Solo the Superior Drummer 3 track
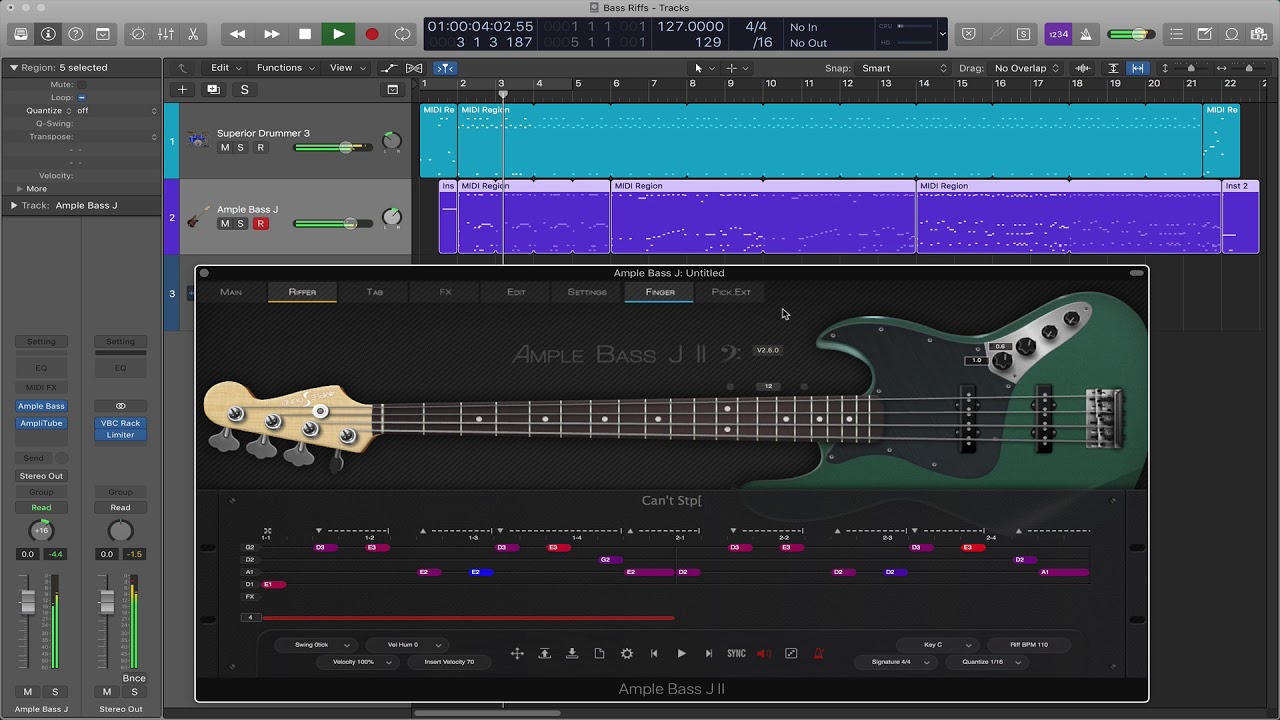This screenshot has width=1280, height=720. click(240, 148)
